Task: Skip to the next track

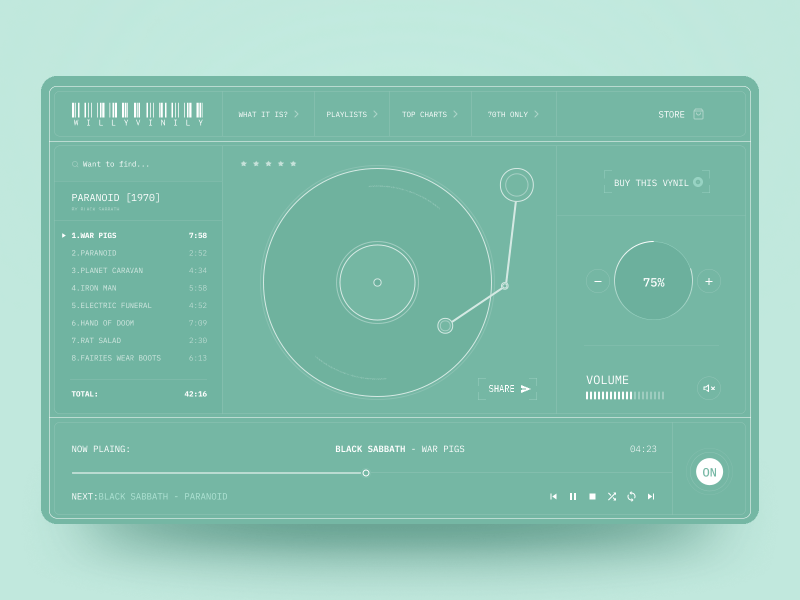Action: tap(651, 495)
